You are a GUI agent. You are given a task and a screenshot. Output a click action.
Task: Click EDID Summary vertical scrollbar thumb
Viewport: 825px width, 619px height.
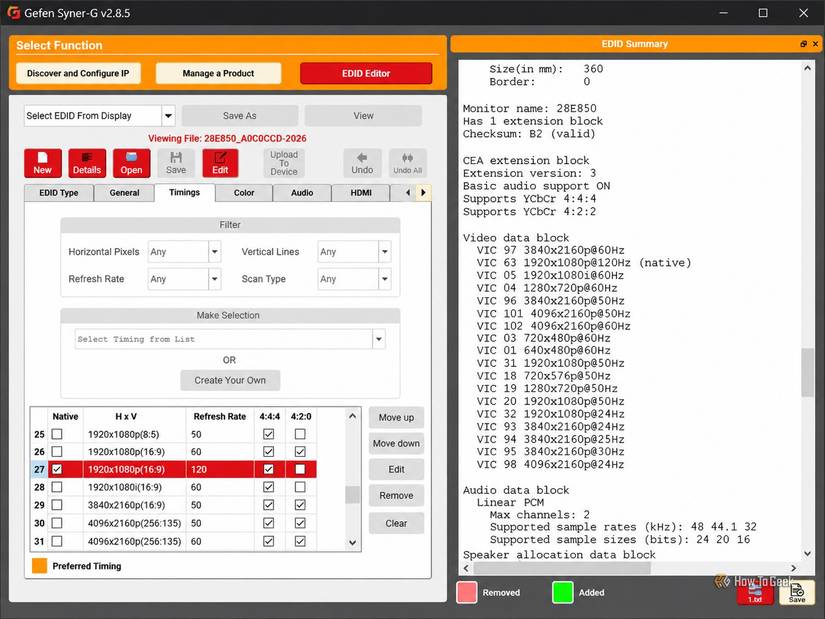(807, 373)
